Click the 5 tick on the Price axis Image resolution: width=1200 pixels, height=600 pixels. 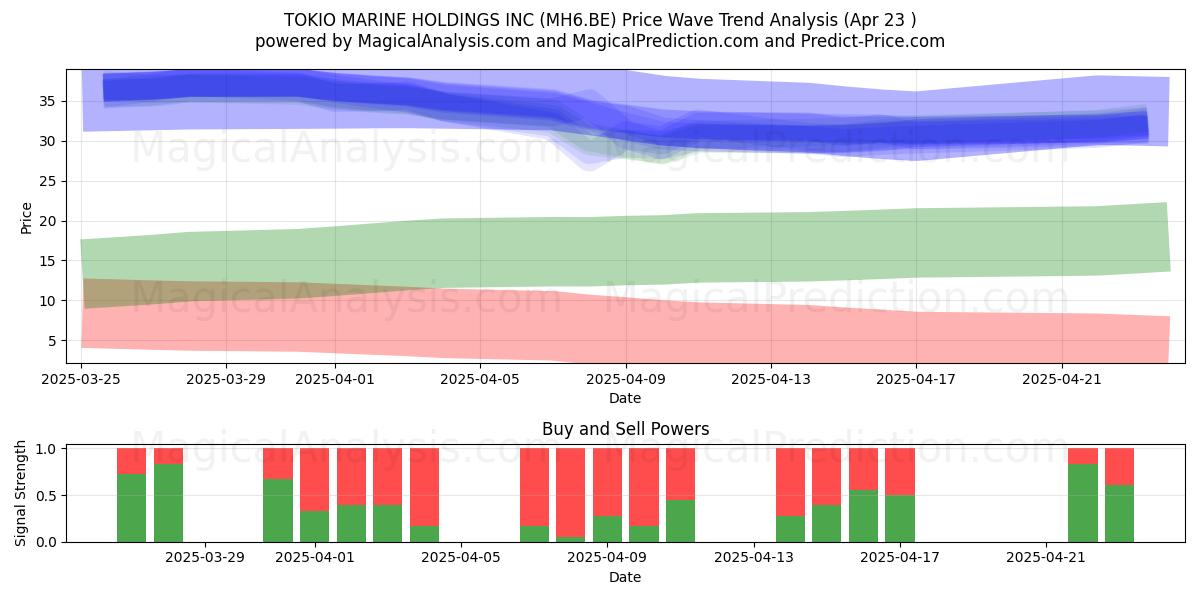point(53,341)
